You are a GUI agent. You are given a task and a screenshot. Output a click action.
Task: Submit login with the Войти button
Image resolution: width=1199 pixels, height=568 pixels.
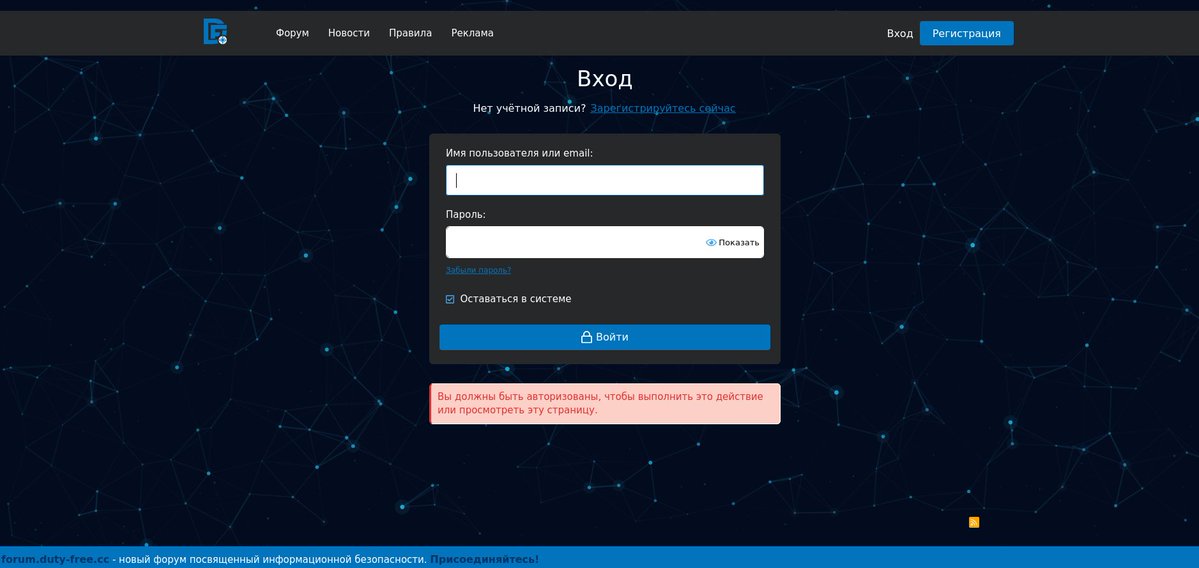point(604,337)
